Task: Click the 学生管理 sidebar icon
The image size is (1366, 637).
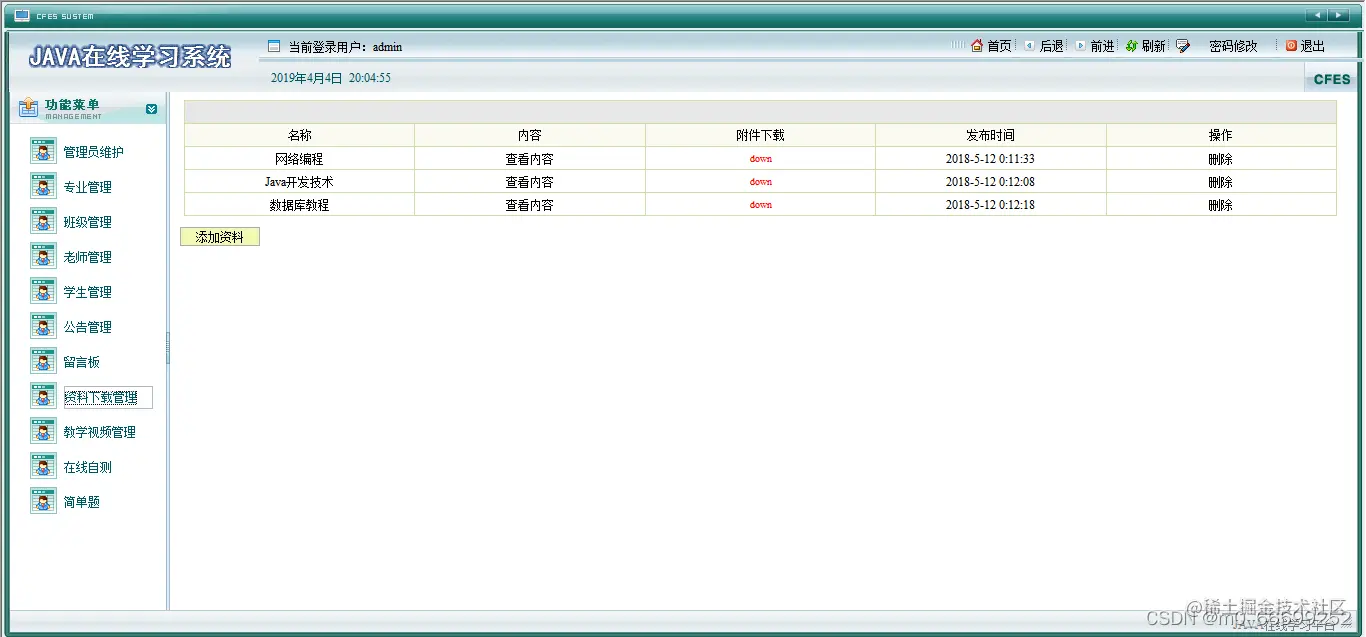Action: tap(43, 291)
